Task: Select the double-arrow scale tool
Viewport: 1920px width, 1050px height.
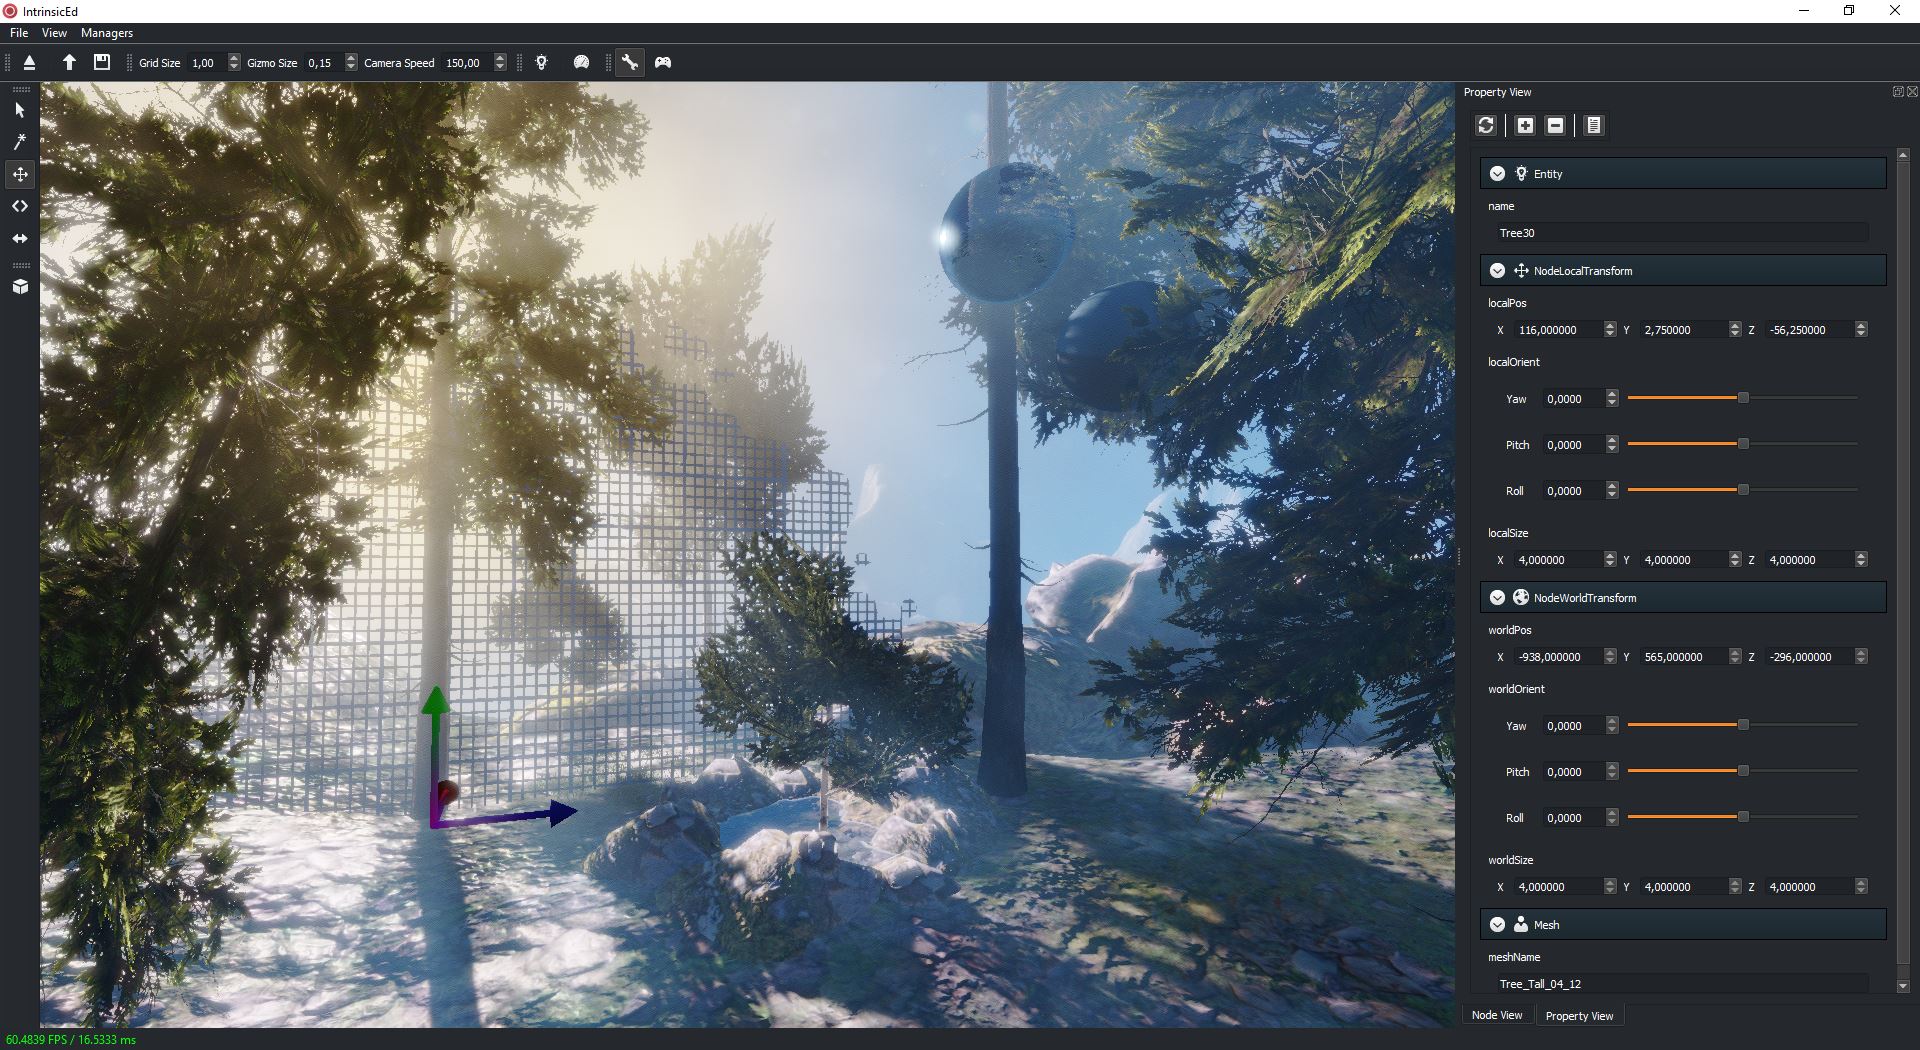Action: [20, 238]
